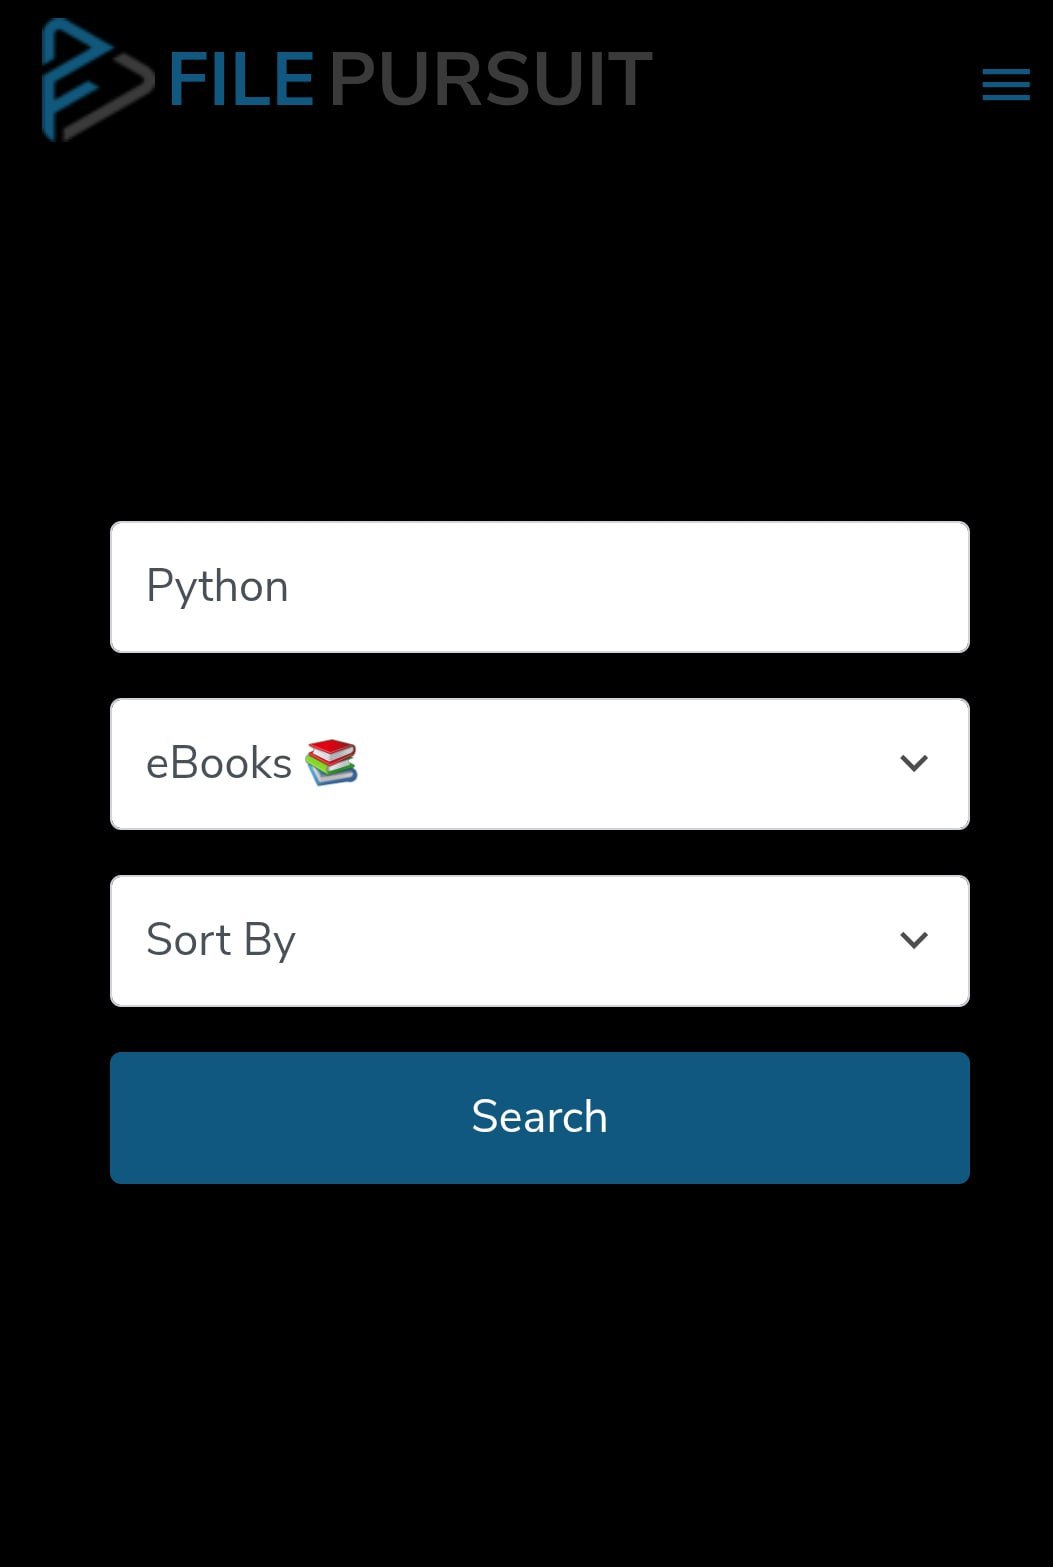Click the File Pursuit triangular logo icon
This screenshot has width=1053, height=1567.
point(95,80)
